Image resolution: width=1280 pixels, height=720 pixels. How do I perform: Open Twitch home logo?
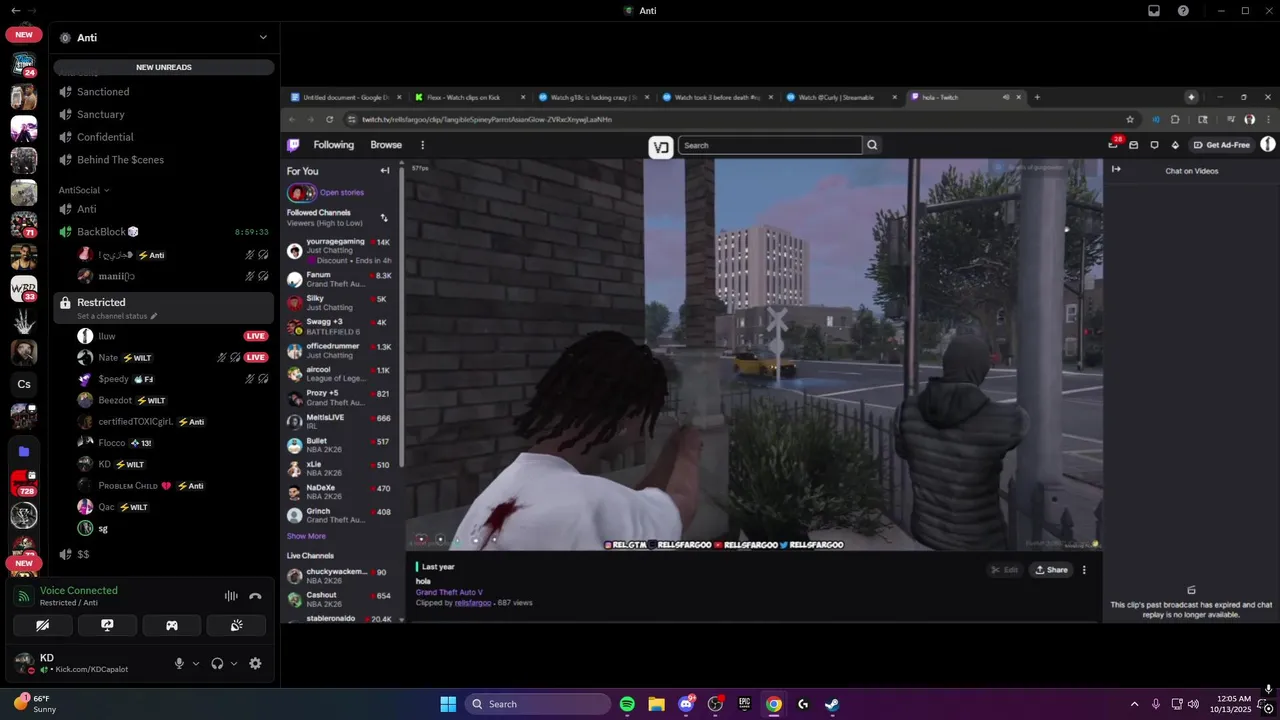tap(293, 145)
